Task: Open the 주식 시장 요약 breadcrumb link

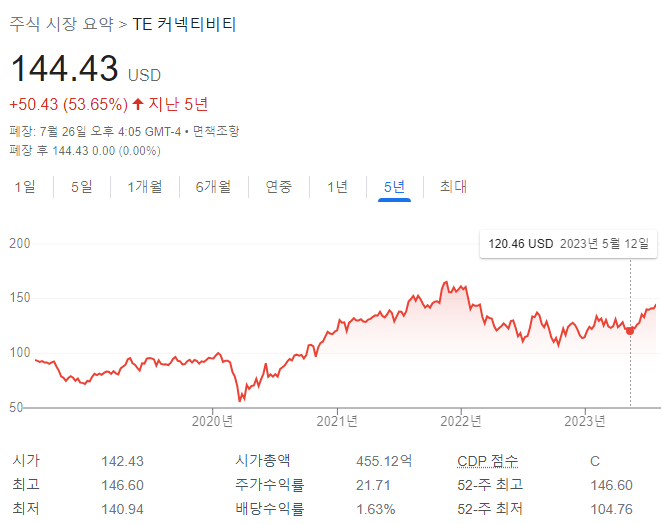Action: pyautogui.click(x=62, y=24)
